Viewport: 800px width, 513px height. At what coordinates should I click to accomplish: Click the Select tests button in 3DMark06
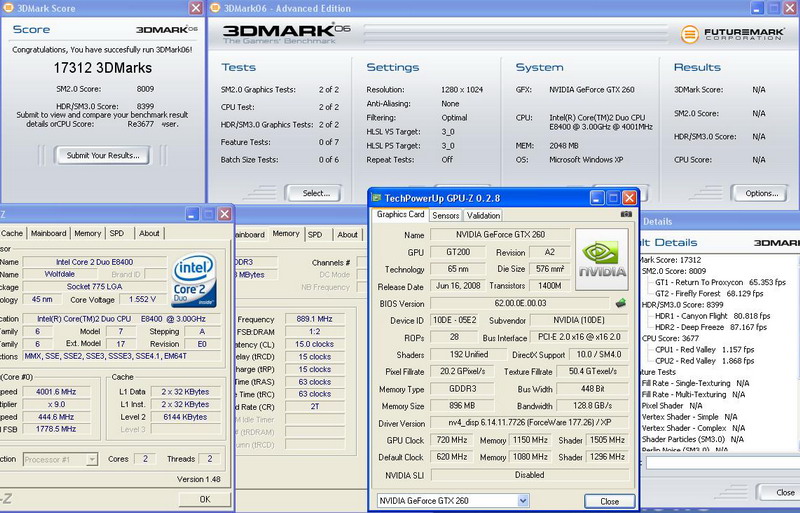316,193
